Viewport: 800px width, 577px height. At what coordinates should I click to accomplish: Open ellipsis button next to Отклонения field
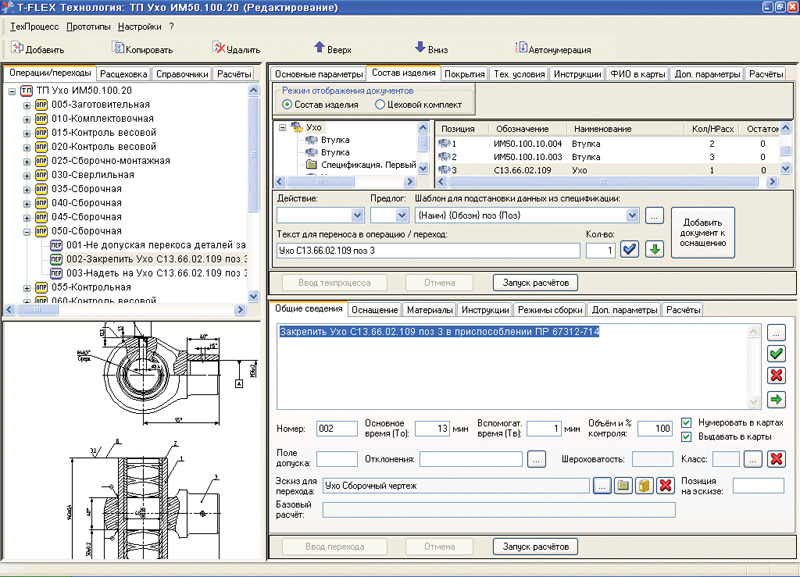tap(536, 459)
